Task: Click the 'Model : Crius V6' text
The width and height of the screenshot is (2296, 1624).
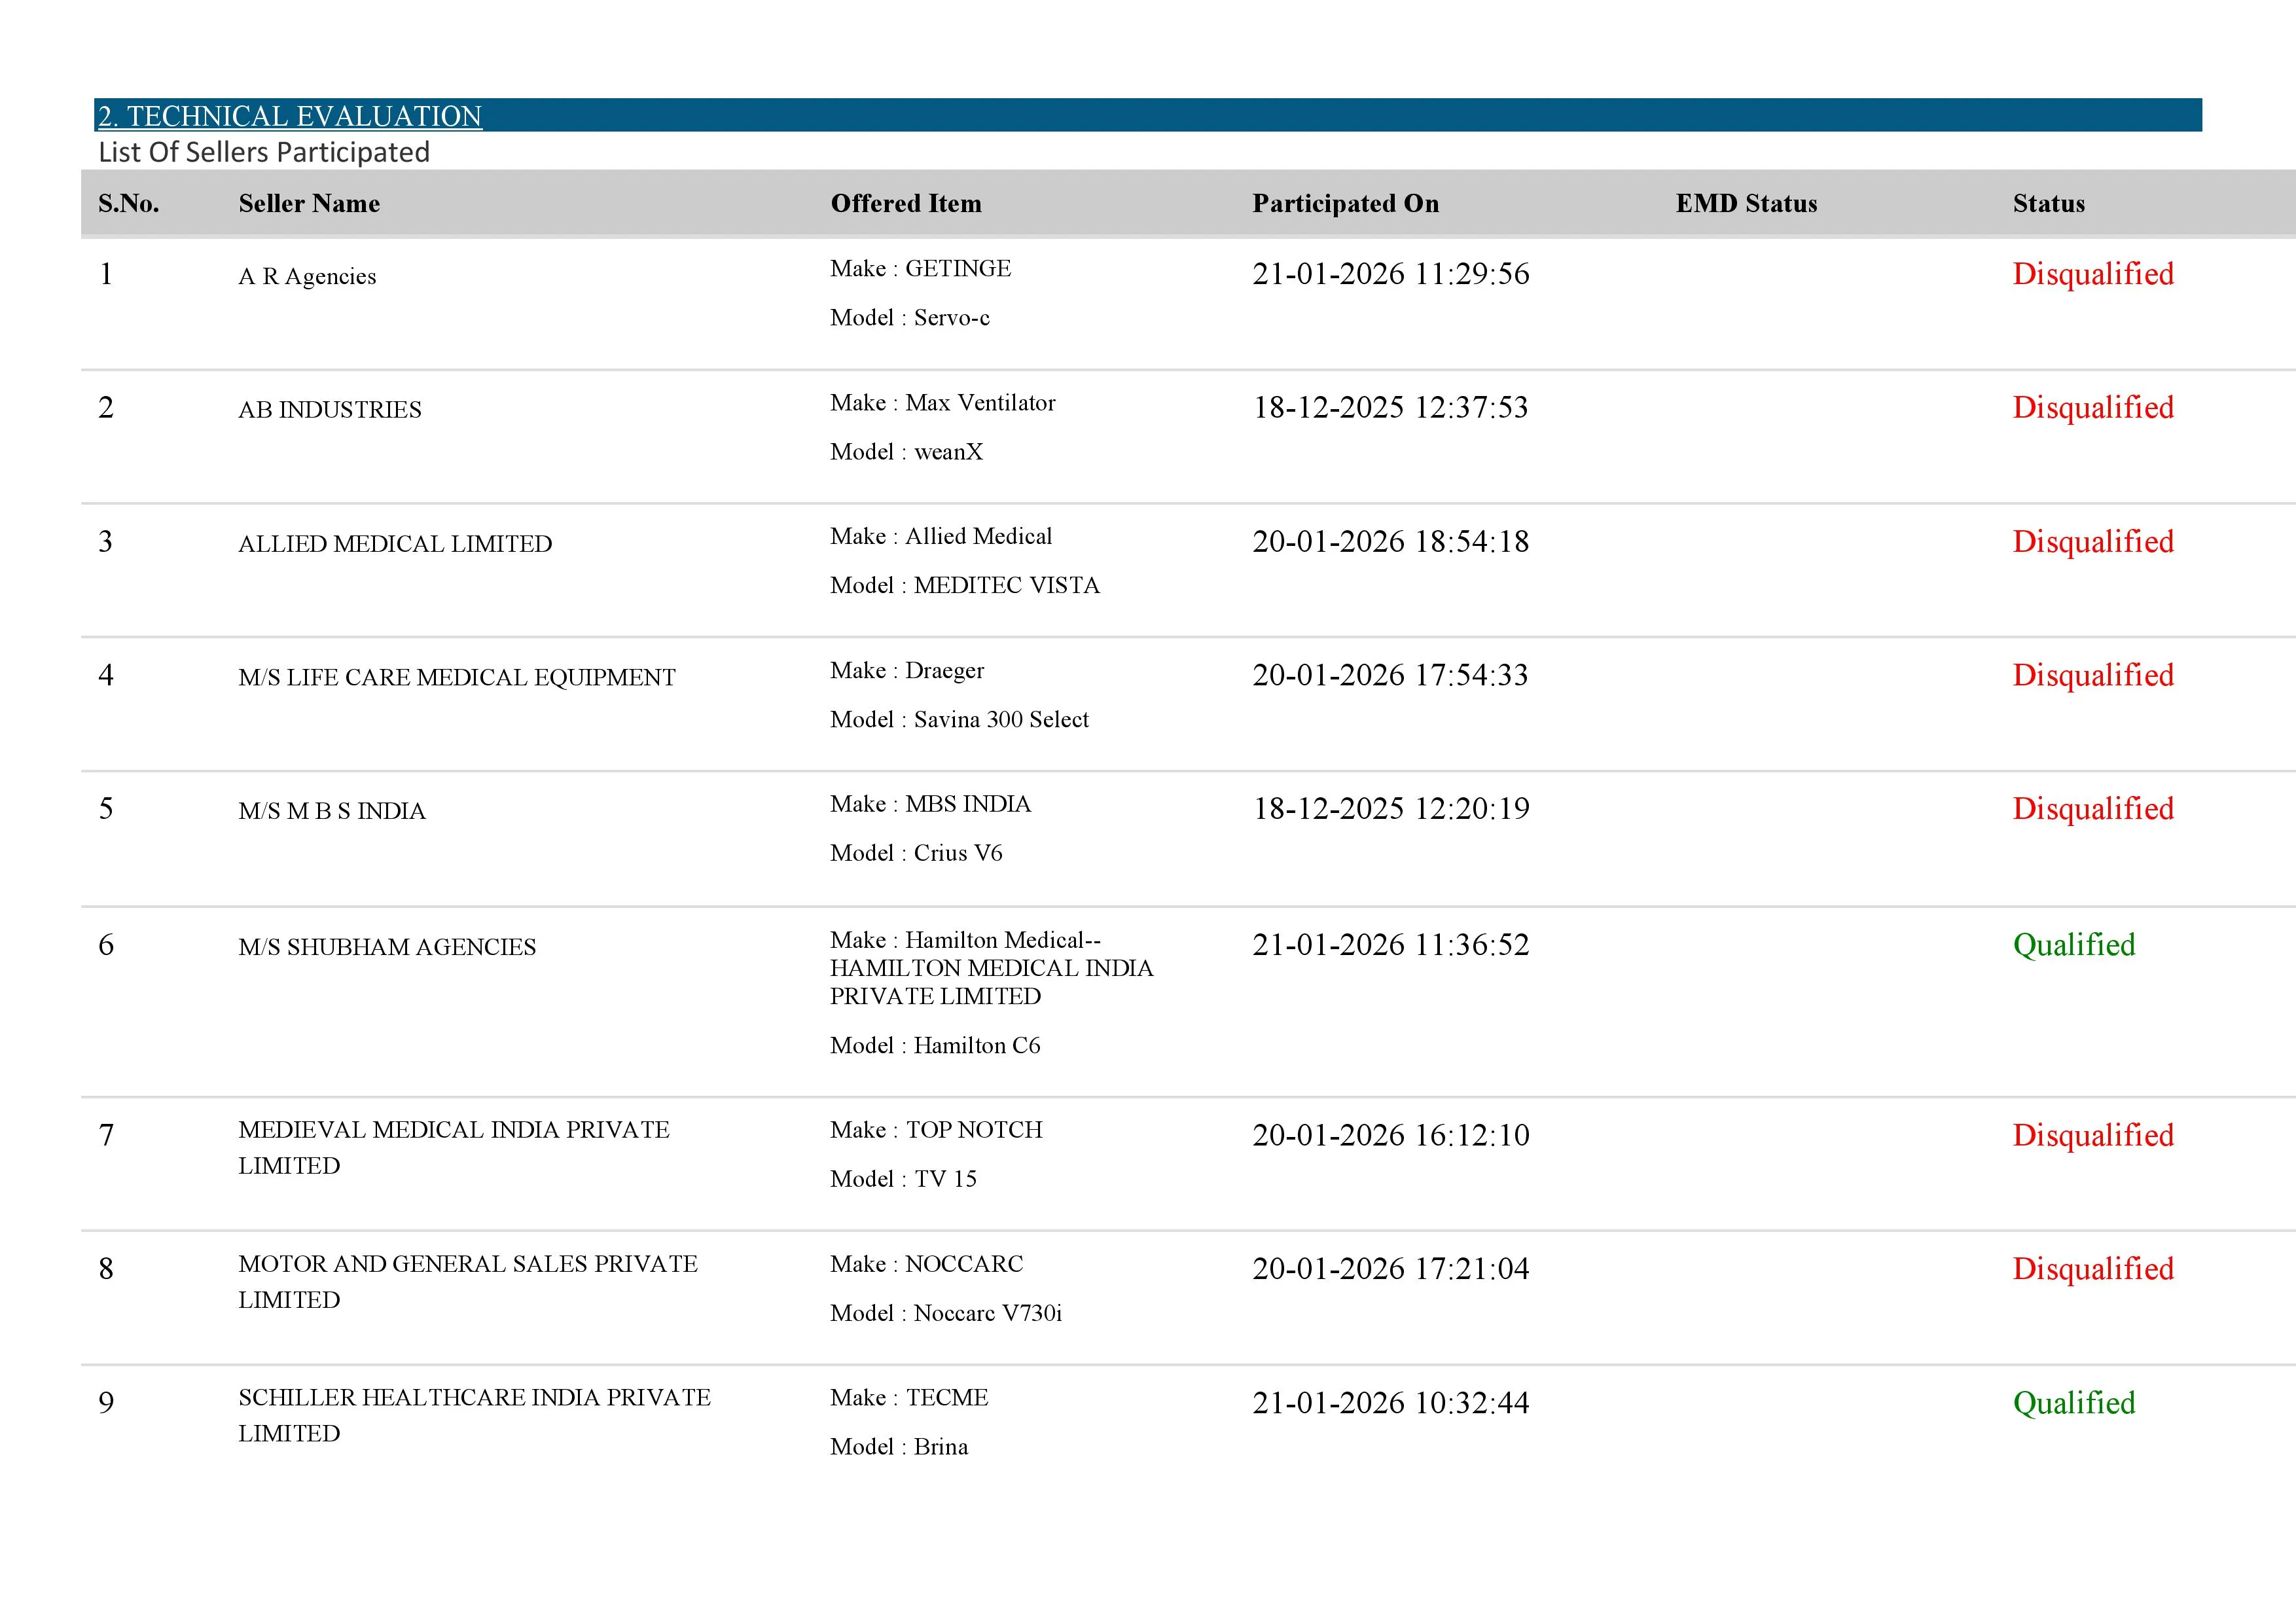Action: coord(916,853)
